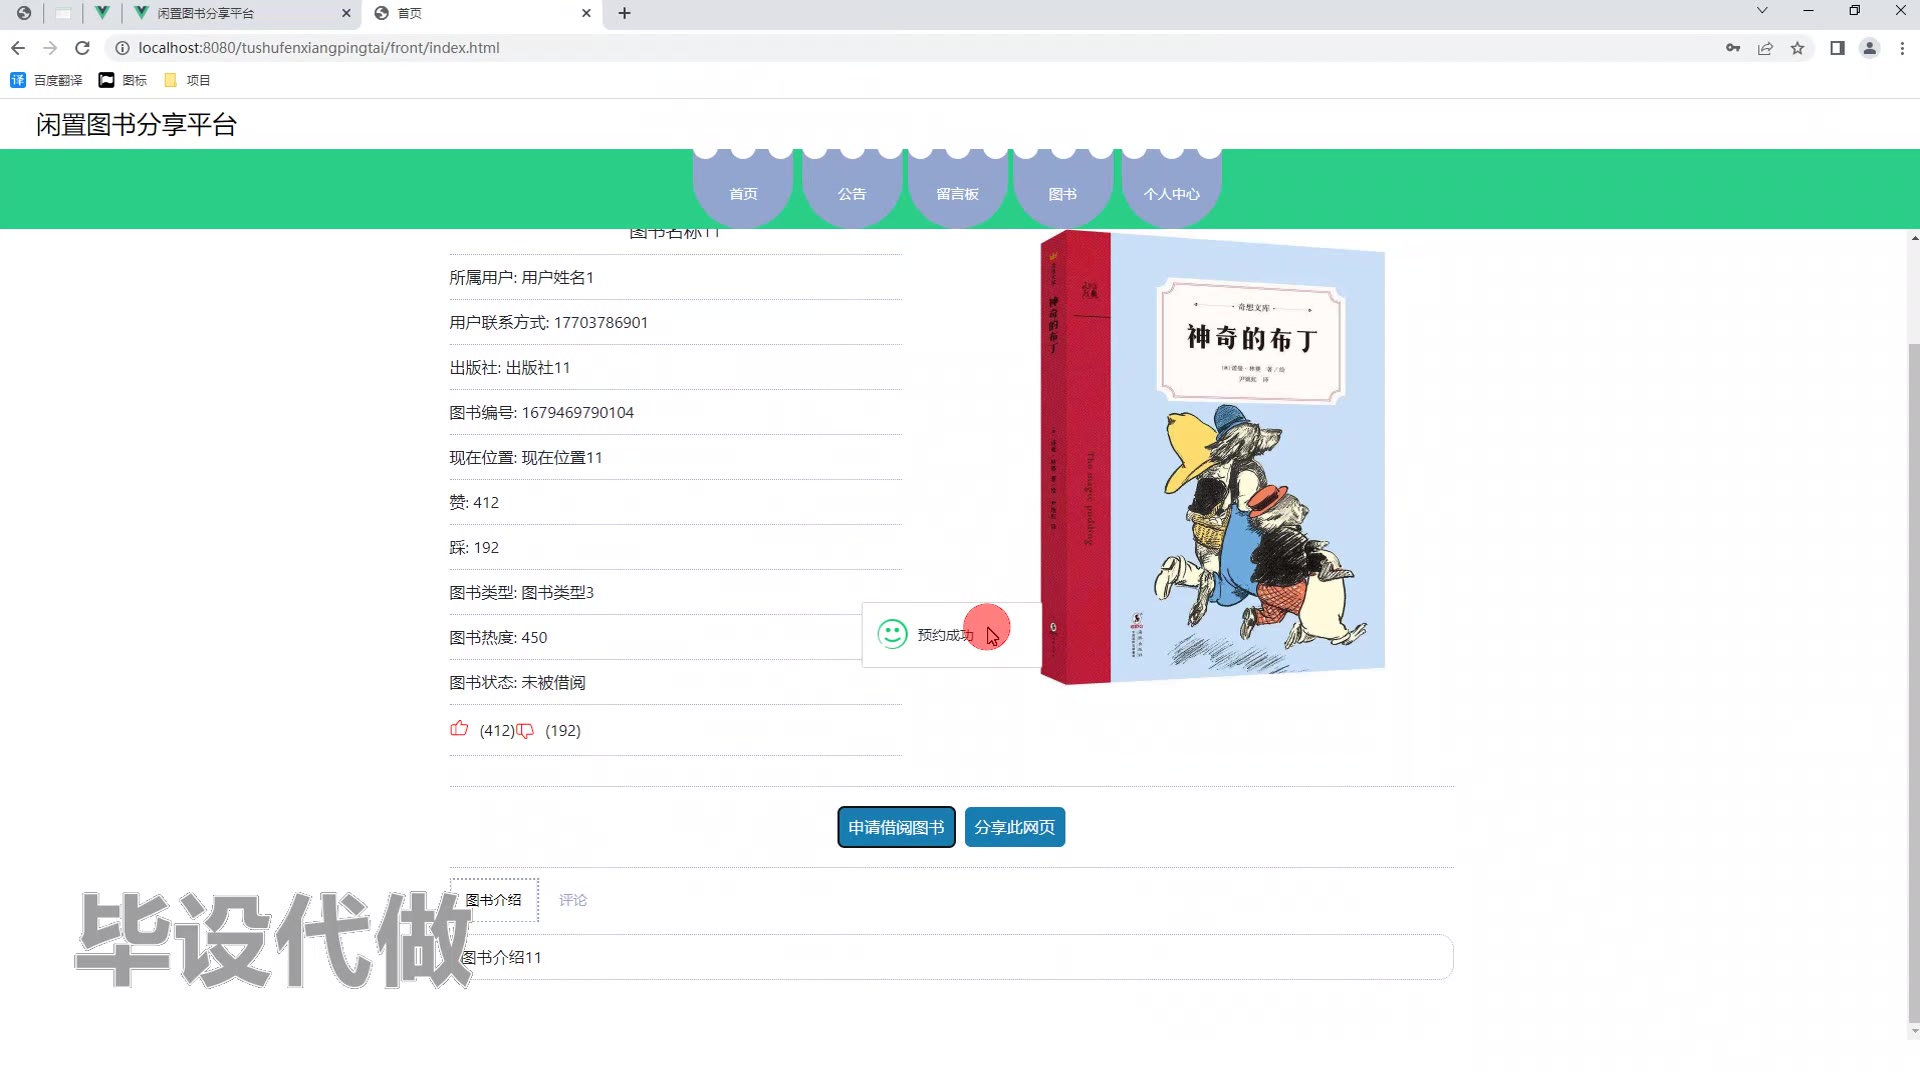Click the first pinned tab globe icon
Screen dimensions: 1920x1072
pos(24,13)
